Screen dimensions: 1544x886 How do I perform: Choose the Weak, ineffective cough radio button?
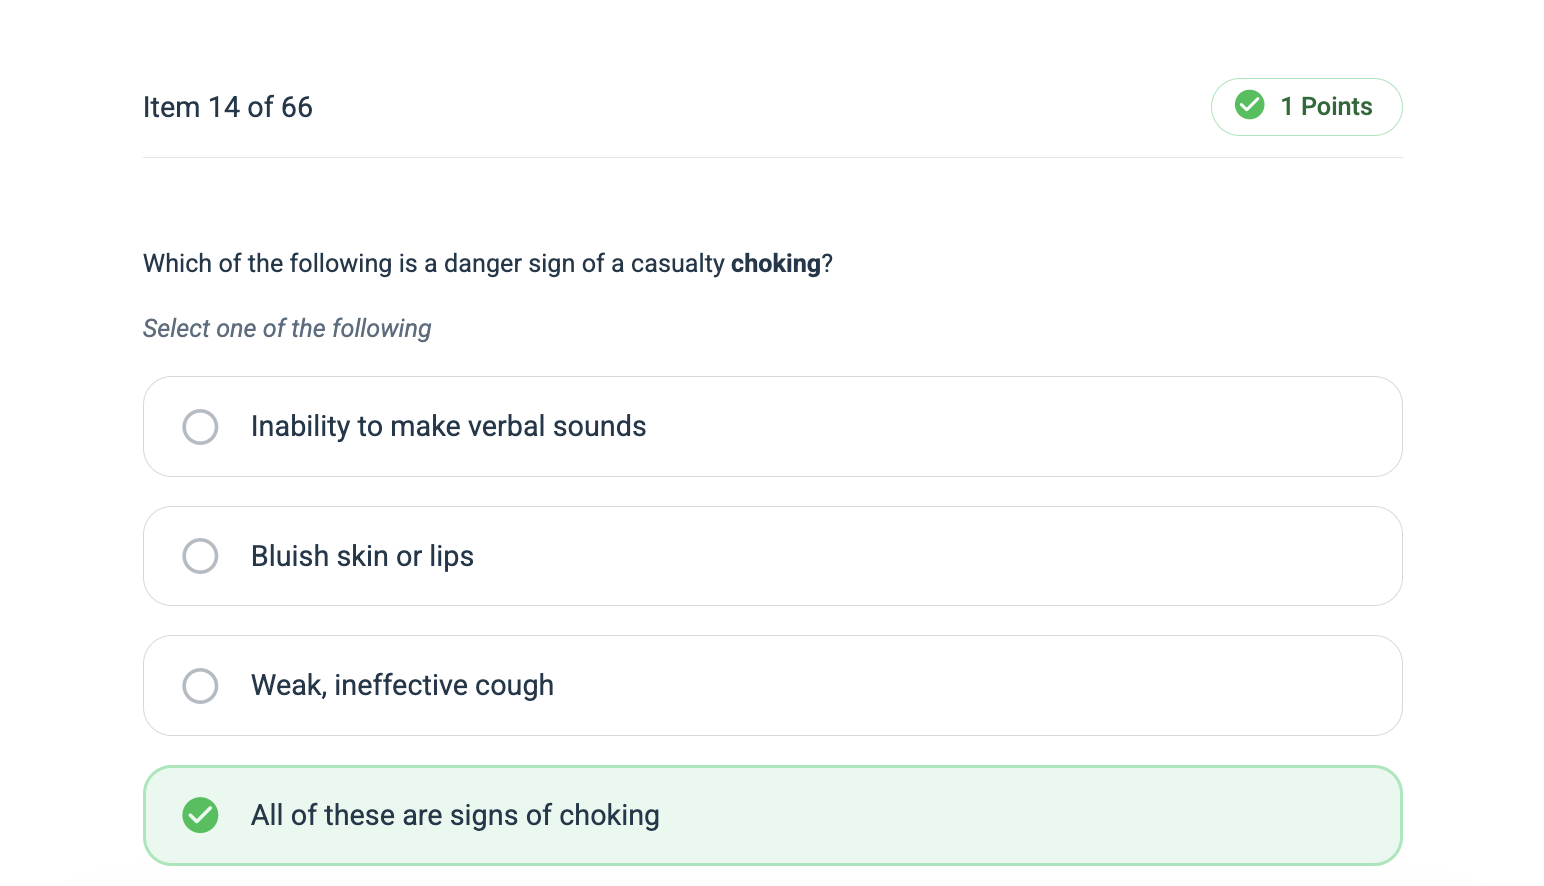click(x=200, y=686)
